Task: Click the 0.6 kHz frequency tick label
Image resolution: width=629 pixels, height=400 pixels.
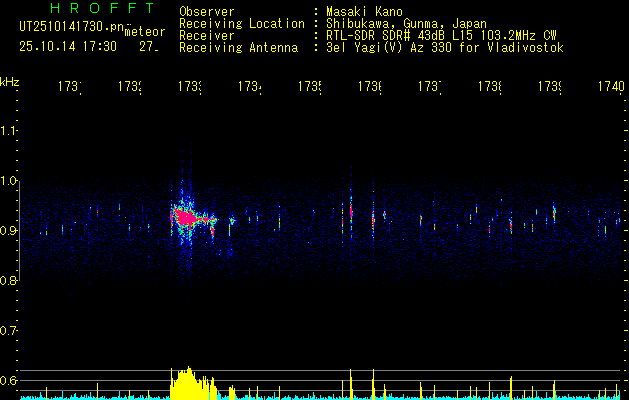Action: point(9,380)
